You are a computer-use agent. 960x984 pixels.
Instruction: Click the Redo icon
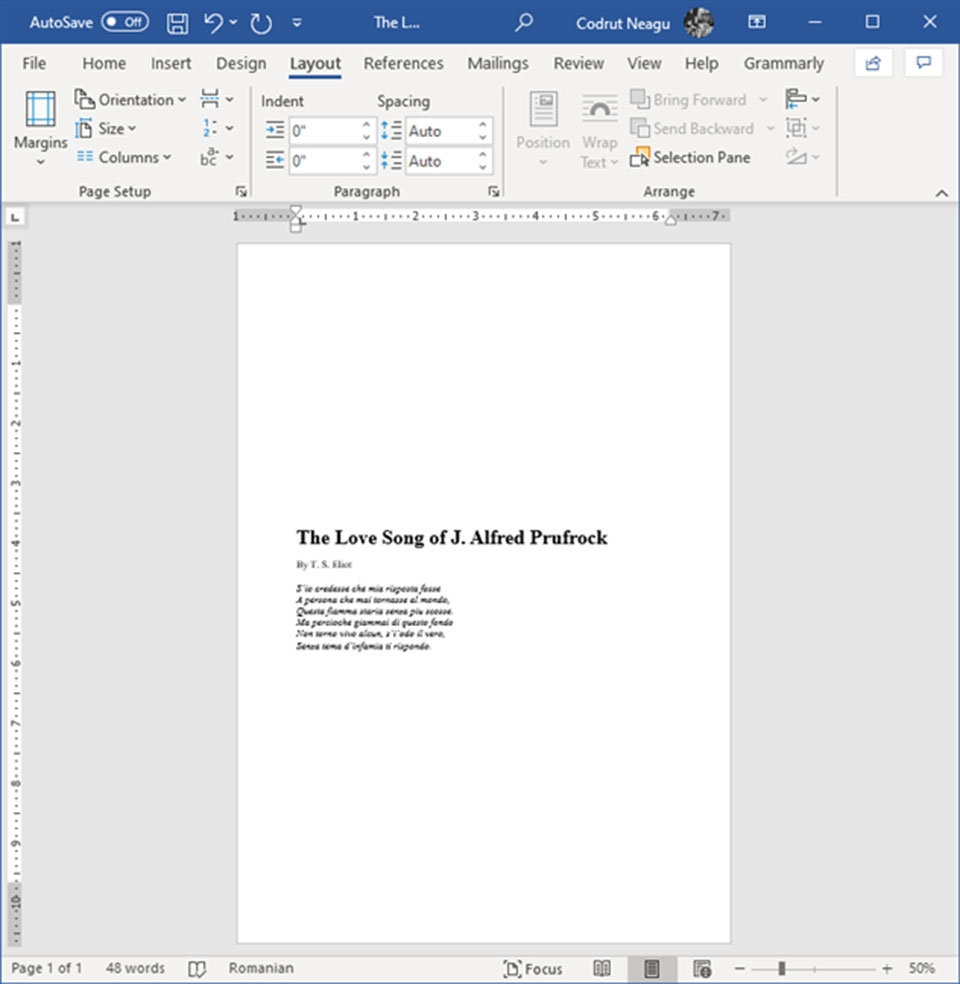coord(260,23)
